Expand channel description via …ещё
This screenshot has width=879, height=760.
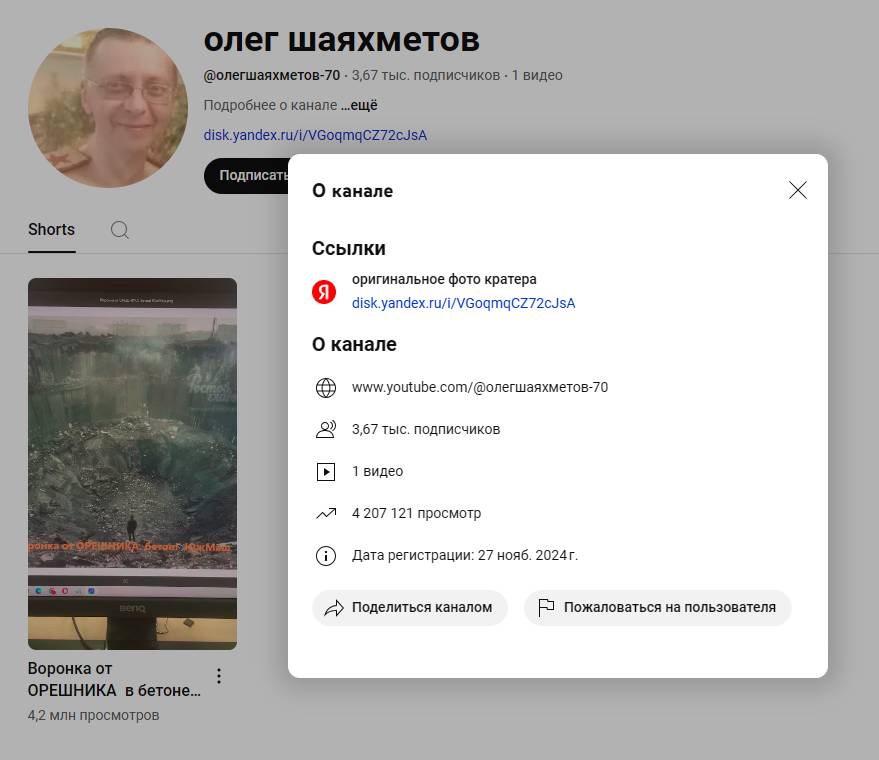coord(359,105)
